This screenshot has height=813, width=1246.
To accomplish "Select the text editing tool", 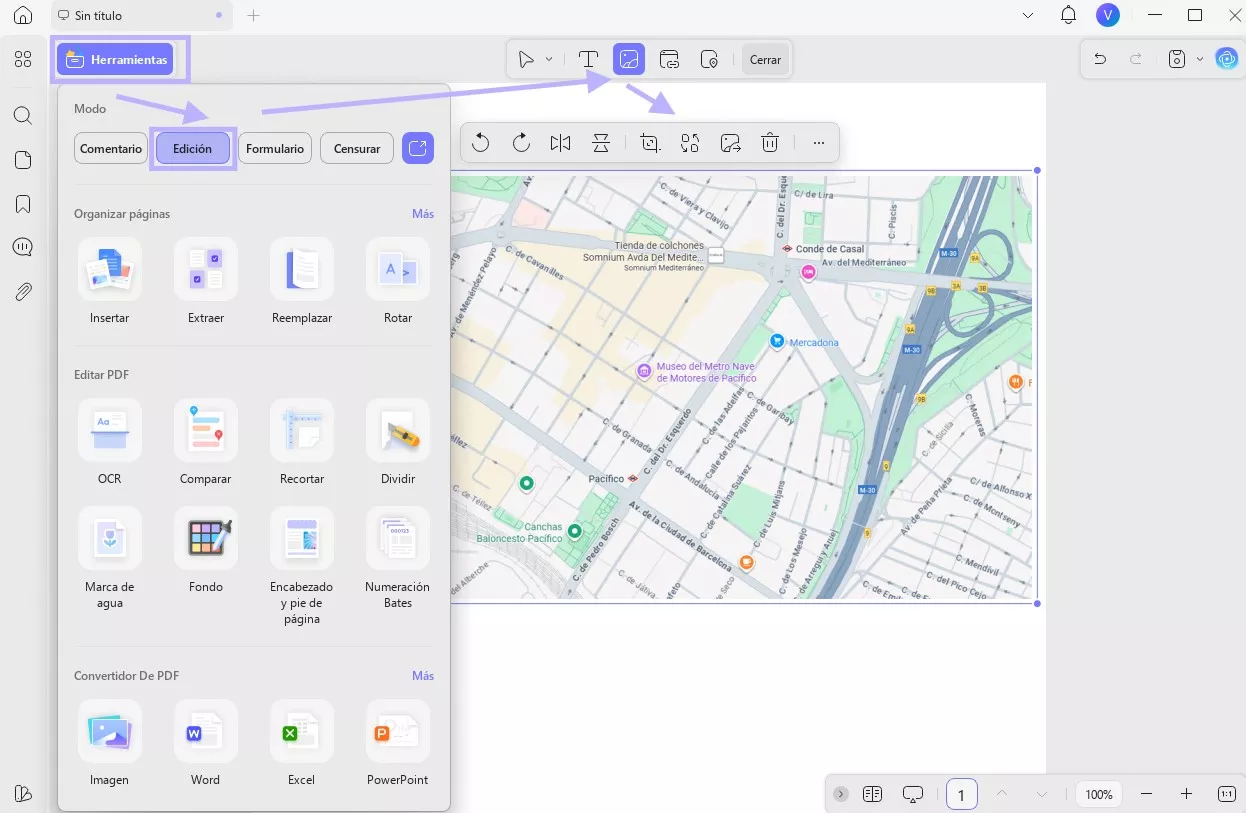I will (x=589, y=60).
